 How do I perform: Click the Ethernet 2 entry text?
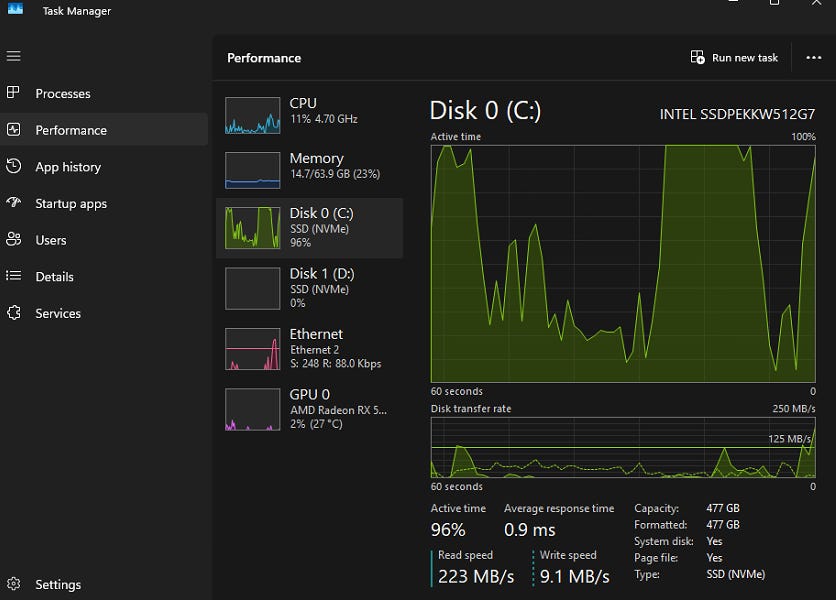tap(315, 350)
